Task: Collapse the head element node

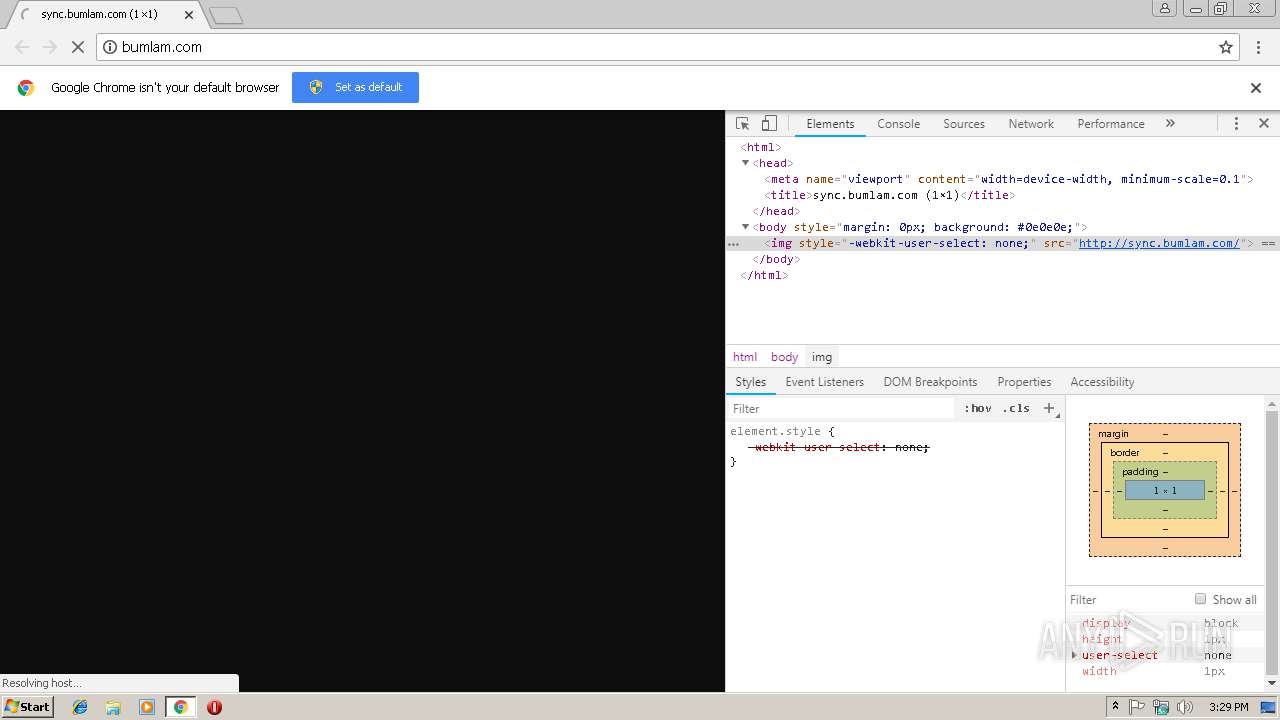Action: click(745, 163)
